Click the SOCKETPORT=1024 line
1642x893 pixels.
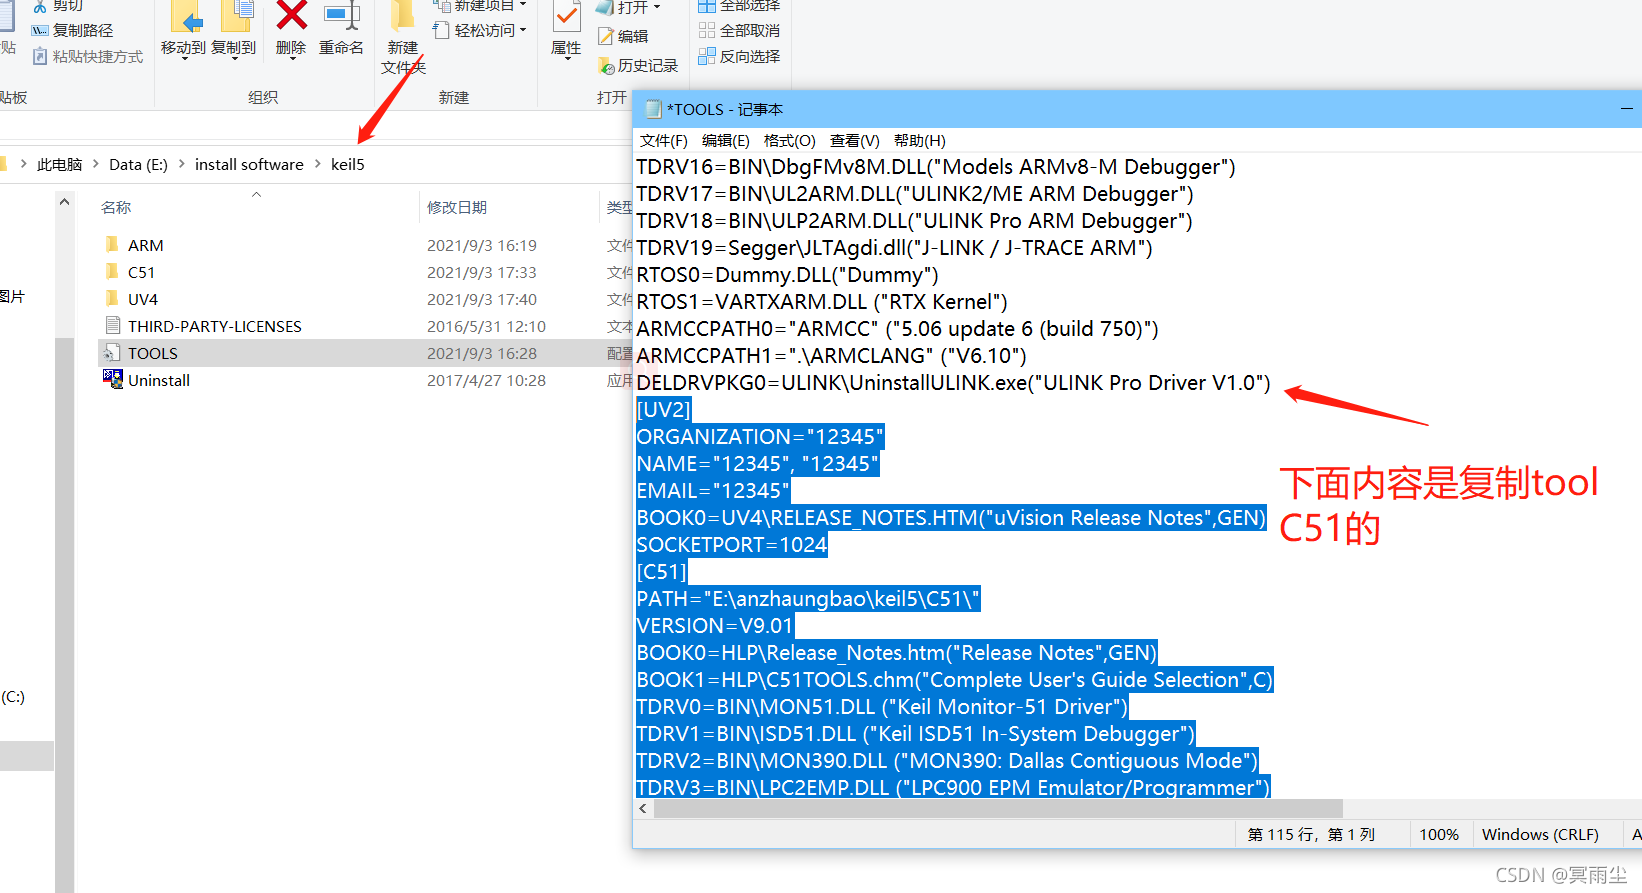tap(732, 545)
